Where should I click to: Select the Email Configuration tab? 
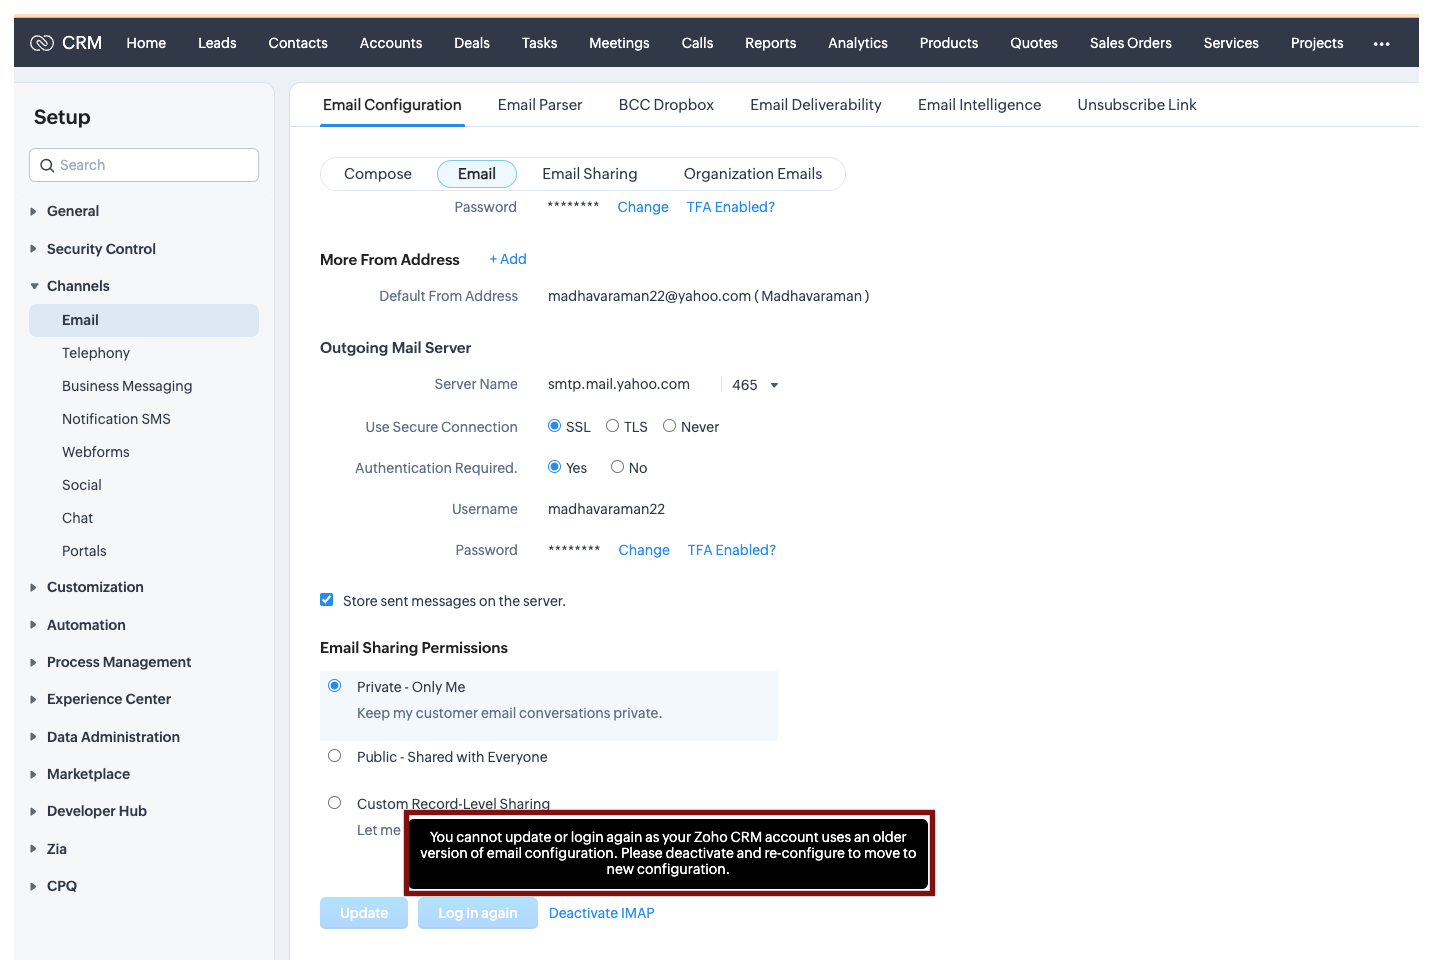(x=392, y=105)
